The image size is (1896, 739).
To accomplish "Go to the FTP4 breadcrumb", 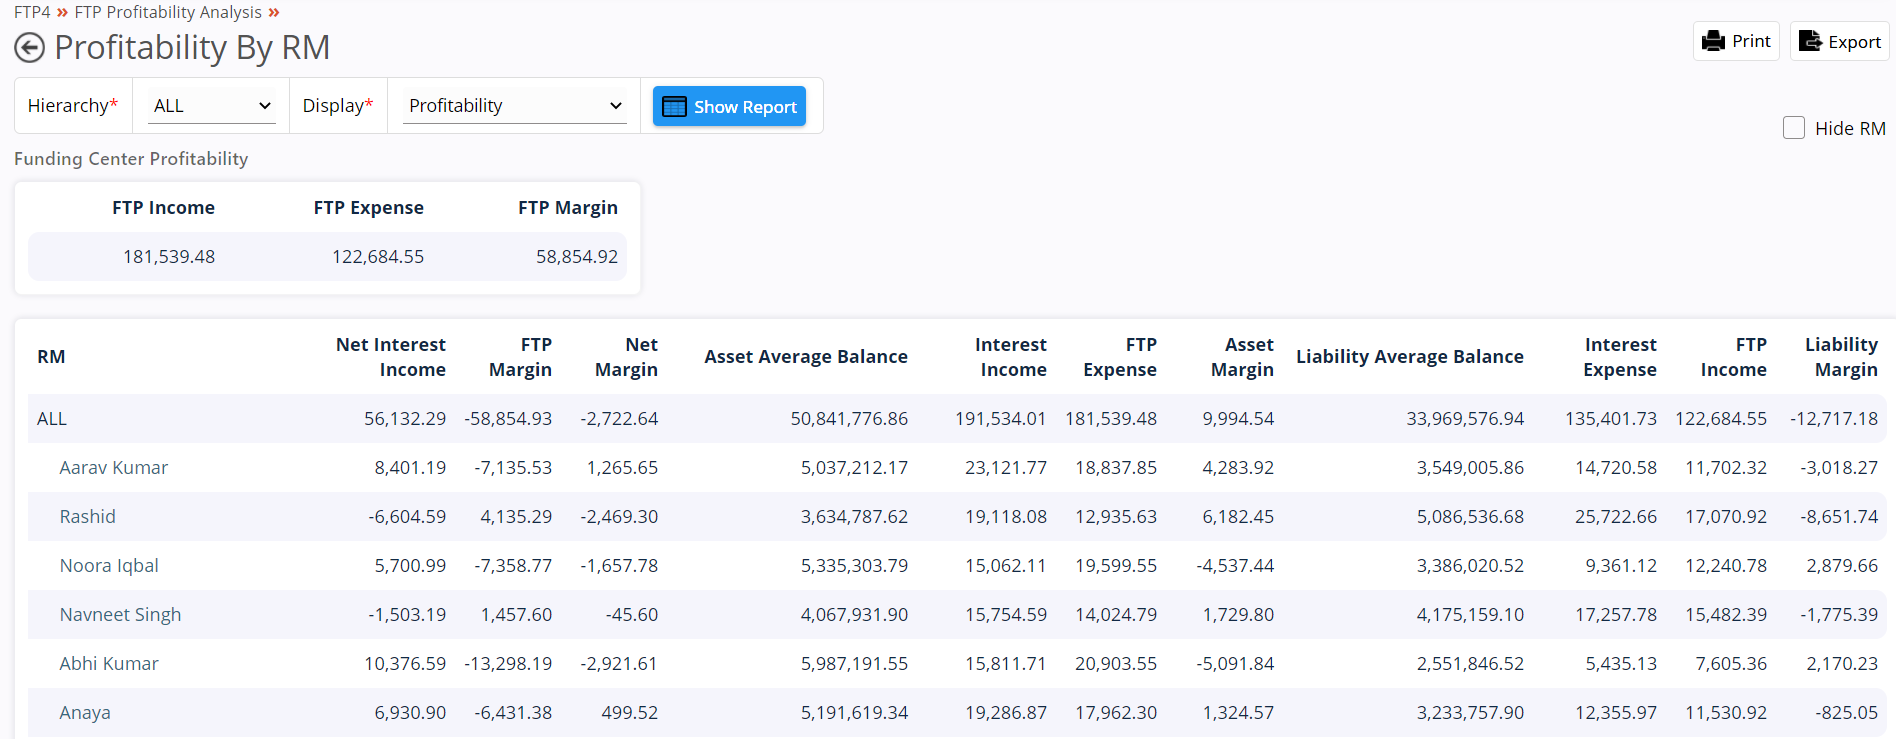I will coord(32,12).
